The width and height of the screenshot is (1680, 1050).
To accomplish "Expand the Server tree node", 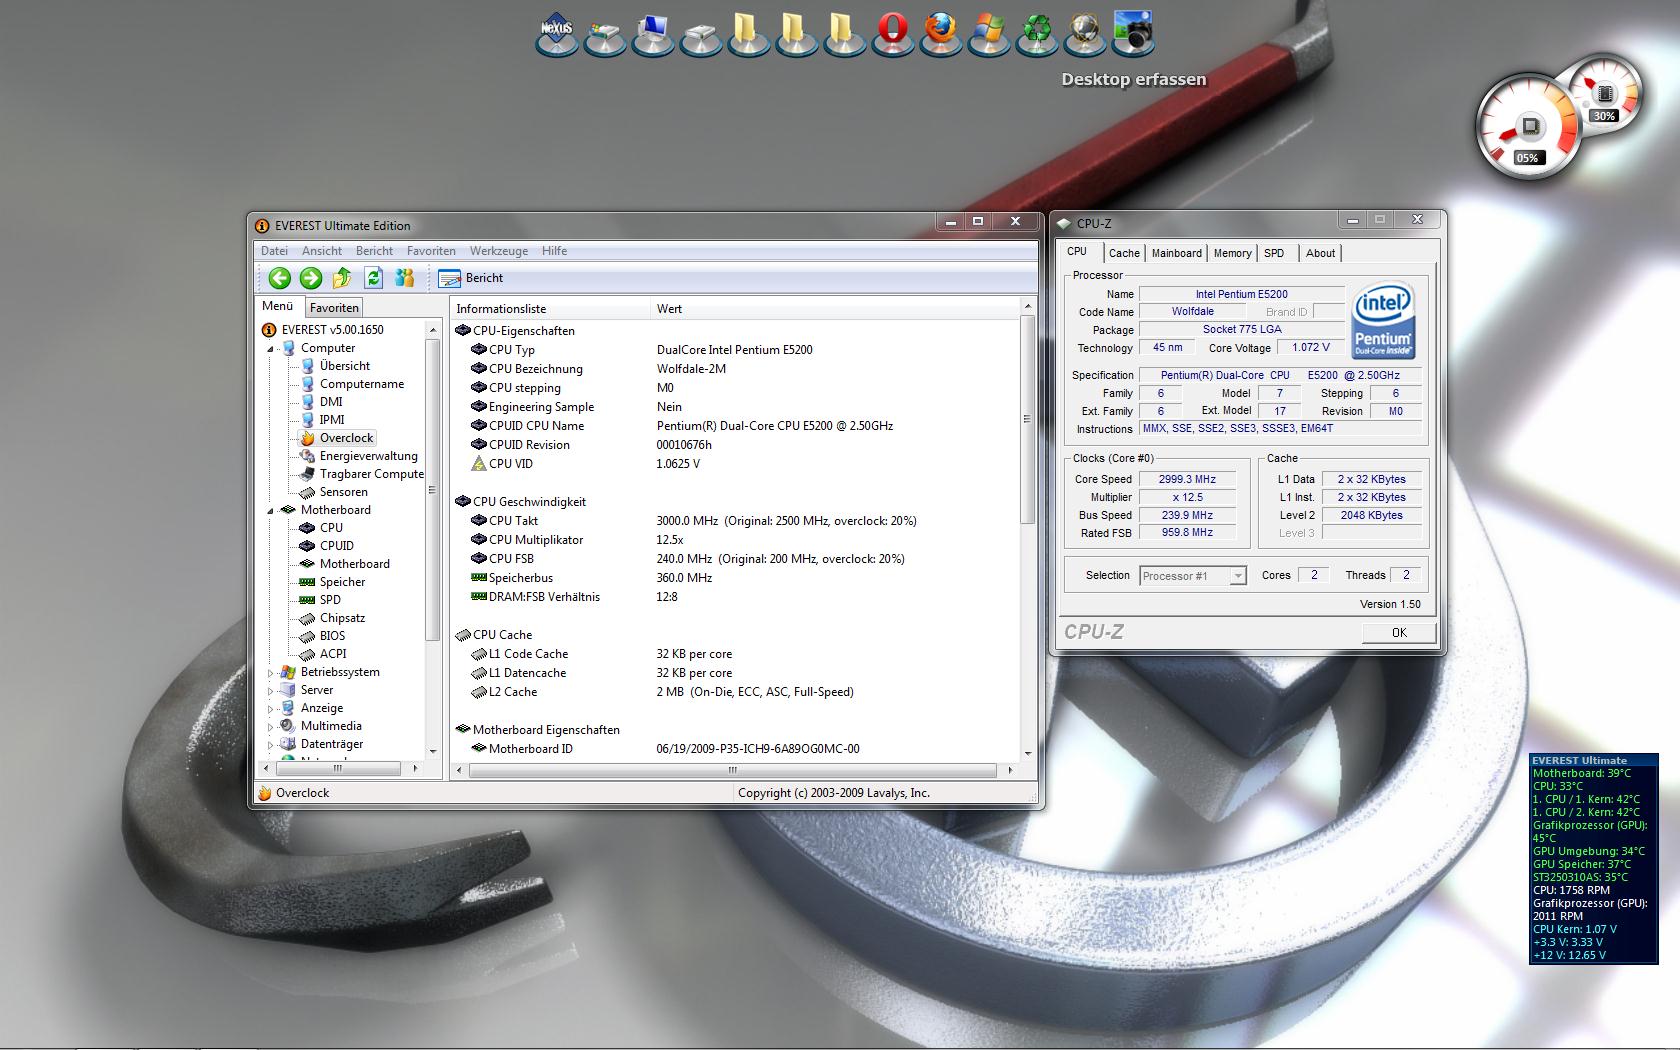I will click(270, 691).
